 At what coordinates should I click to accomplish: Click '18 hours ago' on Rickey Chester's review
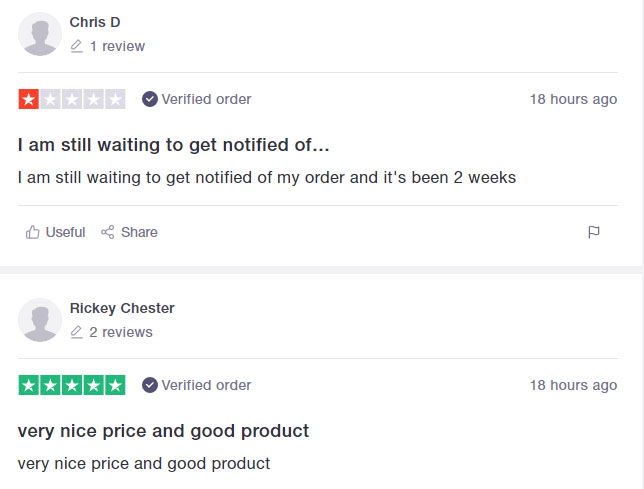(573, 385)
